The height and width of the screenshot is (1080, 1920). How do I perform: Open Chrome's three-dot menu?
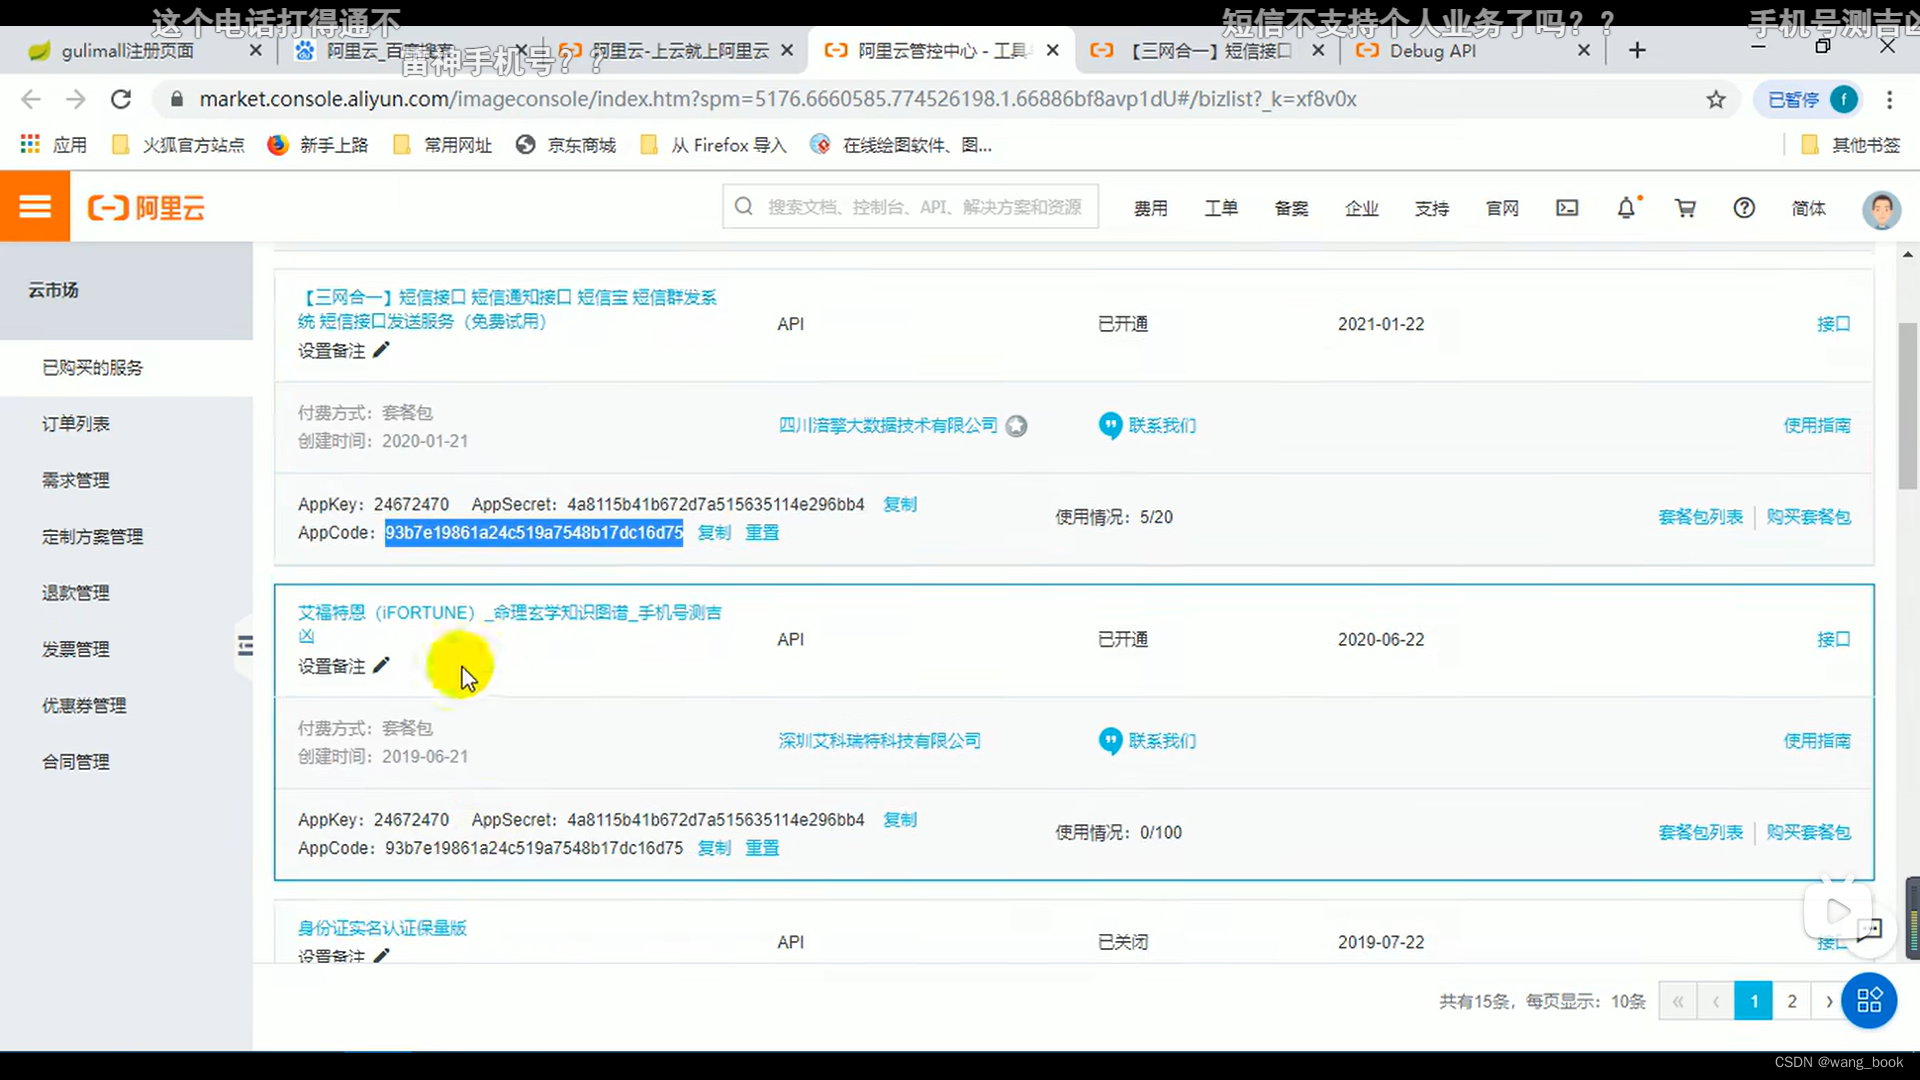(1889, 99)
